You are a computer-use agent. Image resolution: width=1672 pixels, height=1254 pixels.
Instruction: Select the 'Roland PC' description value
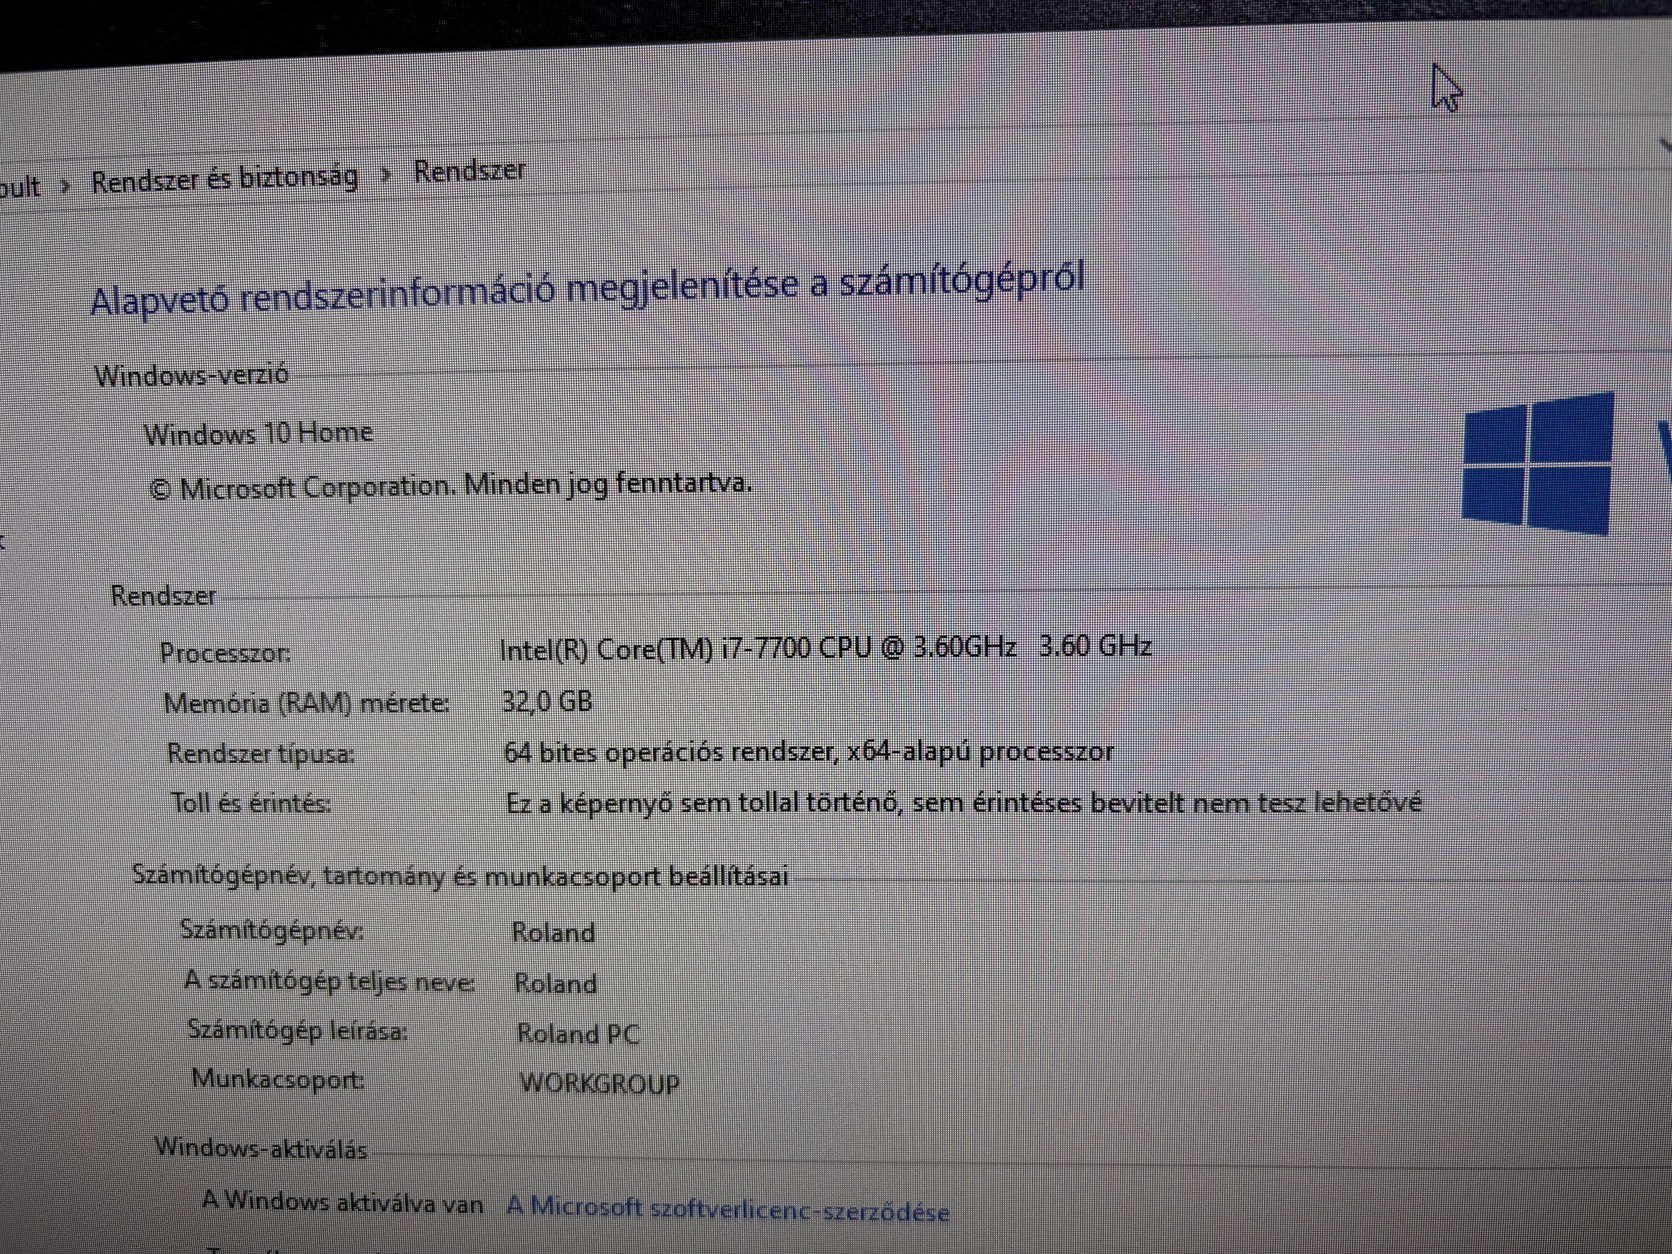578,1034
